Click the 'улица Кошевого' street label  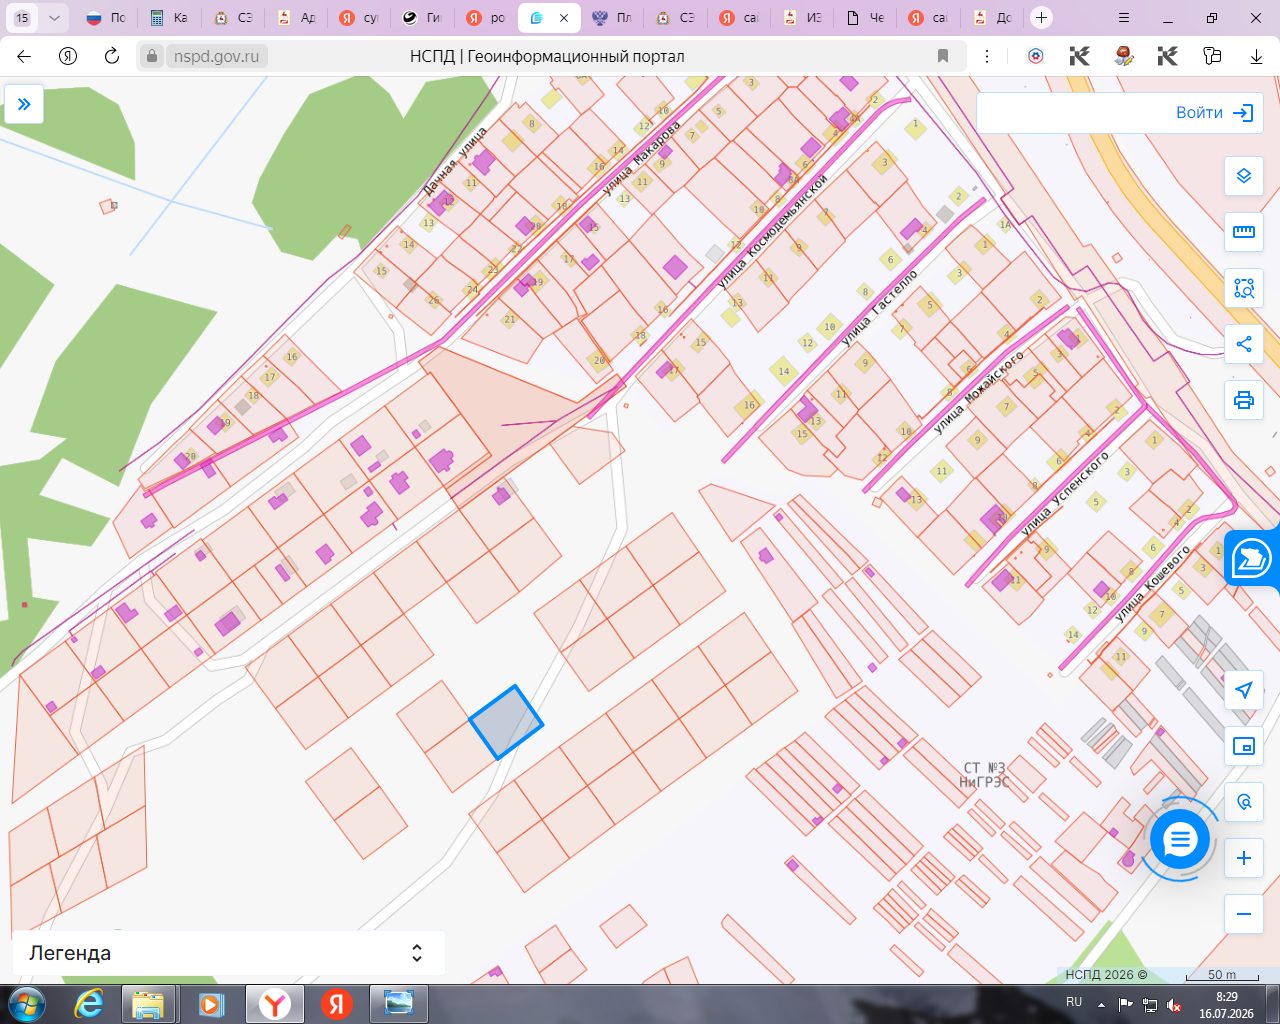[1153, 583]
